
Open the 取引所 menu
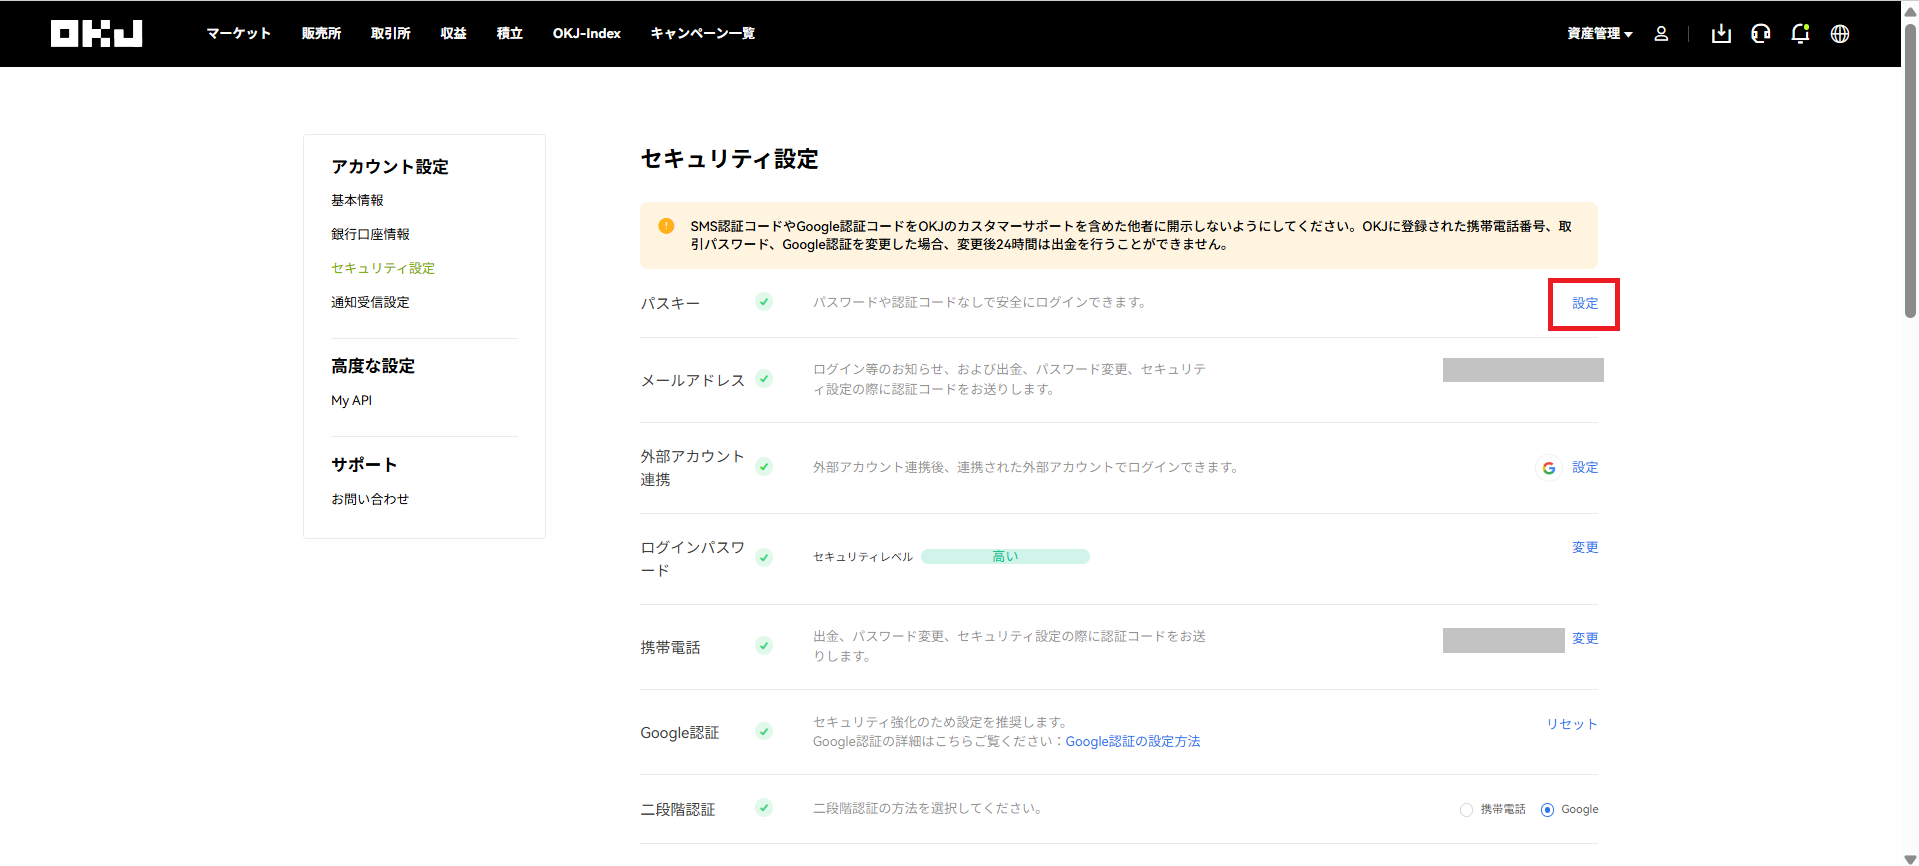pyautogui.click(x=390, y=34)
